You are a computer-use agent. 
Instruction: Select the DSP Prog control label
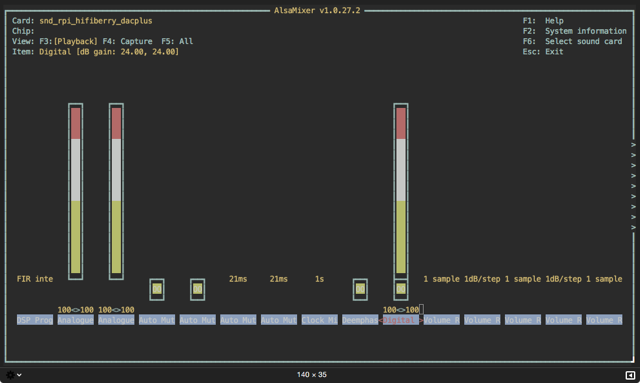coord(35,320)
